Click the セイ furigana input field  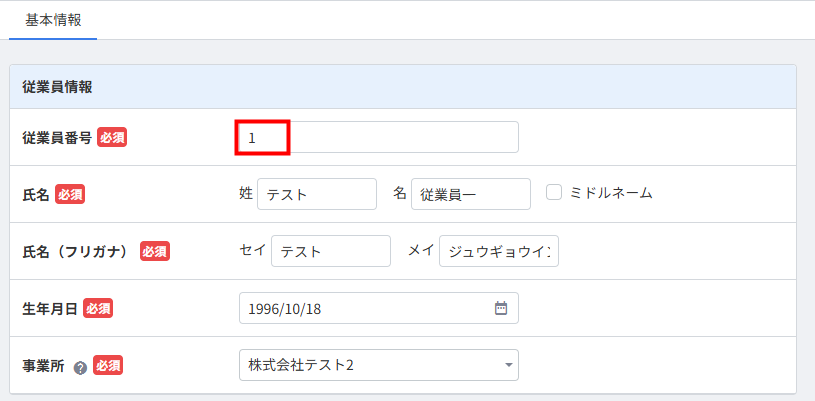[x=330, y=251]
